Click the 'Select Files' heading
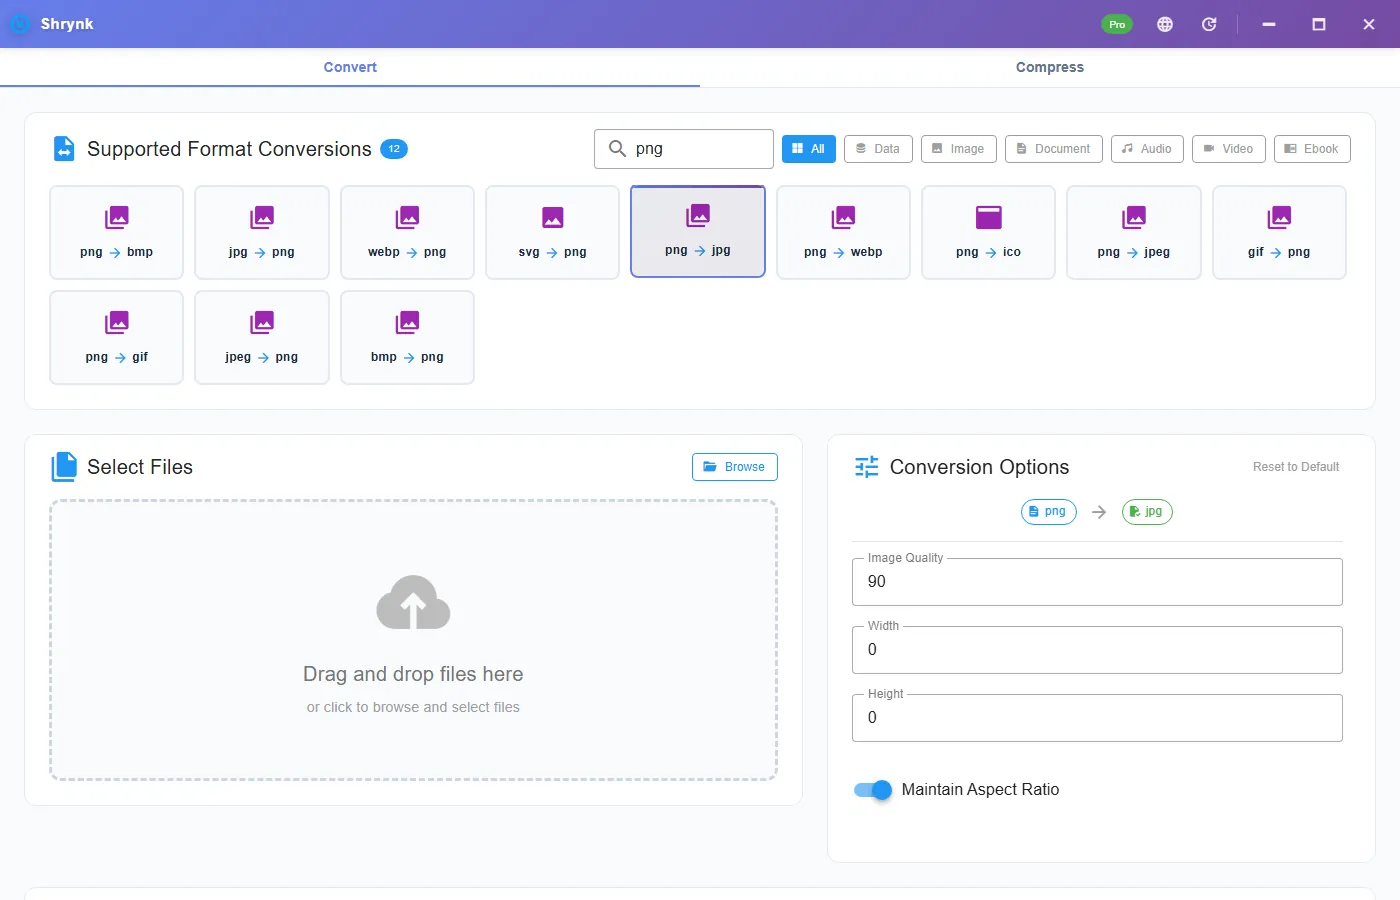Image resolution: width=1400 pixels, height=900 pixels. [x=140, y=467]
